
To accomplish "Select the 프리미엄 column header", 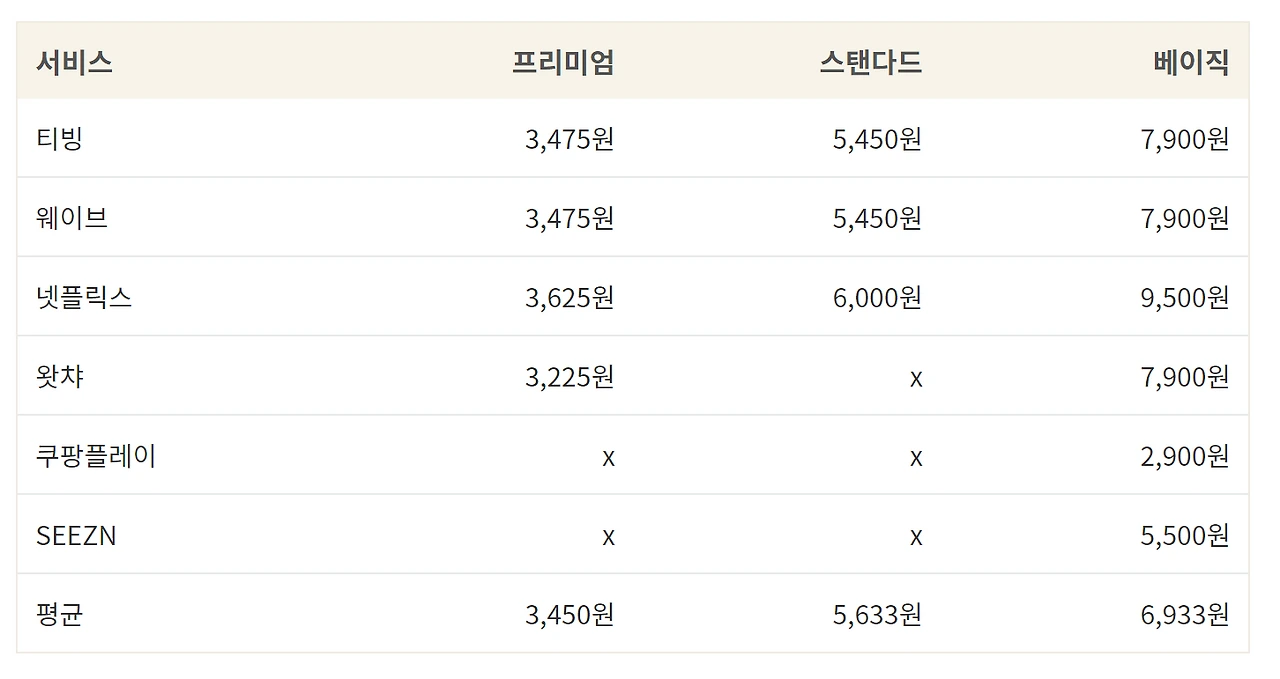I will 563,62.
